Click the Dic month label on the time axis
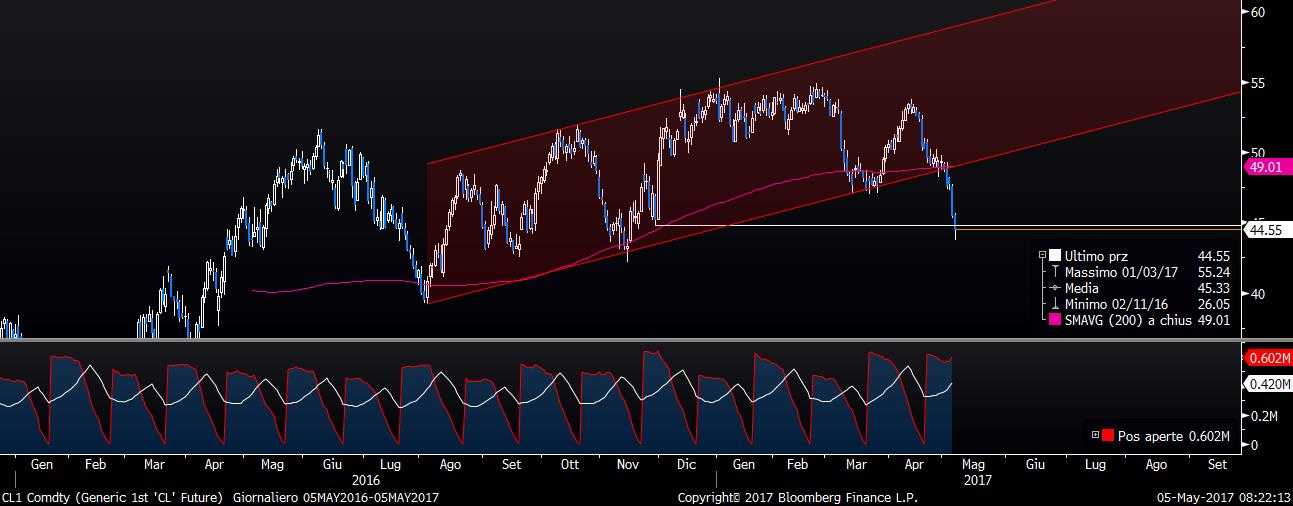Viewport: 1293px width, 506px height. (686, 465)
